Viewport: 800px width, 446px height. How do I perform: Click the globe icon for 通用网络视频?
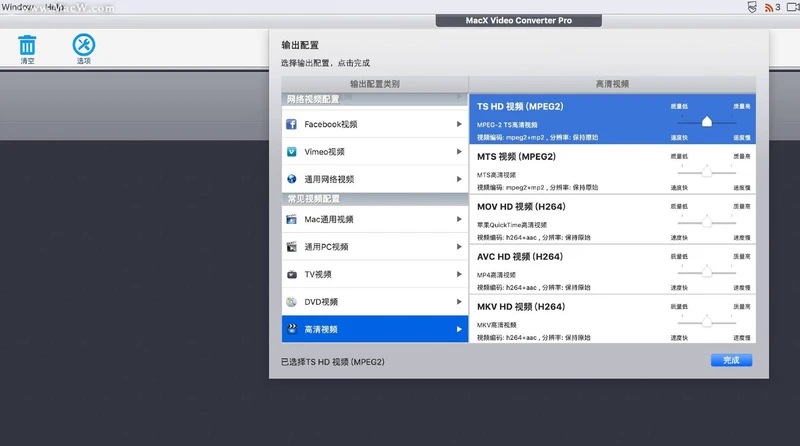(x=291, y=179)
